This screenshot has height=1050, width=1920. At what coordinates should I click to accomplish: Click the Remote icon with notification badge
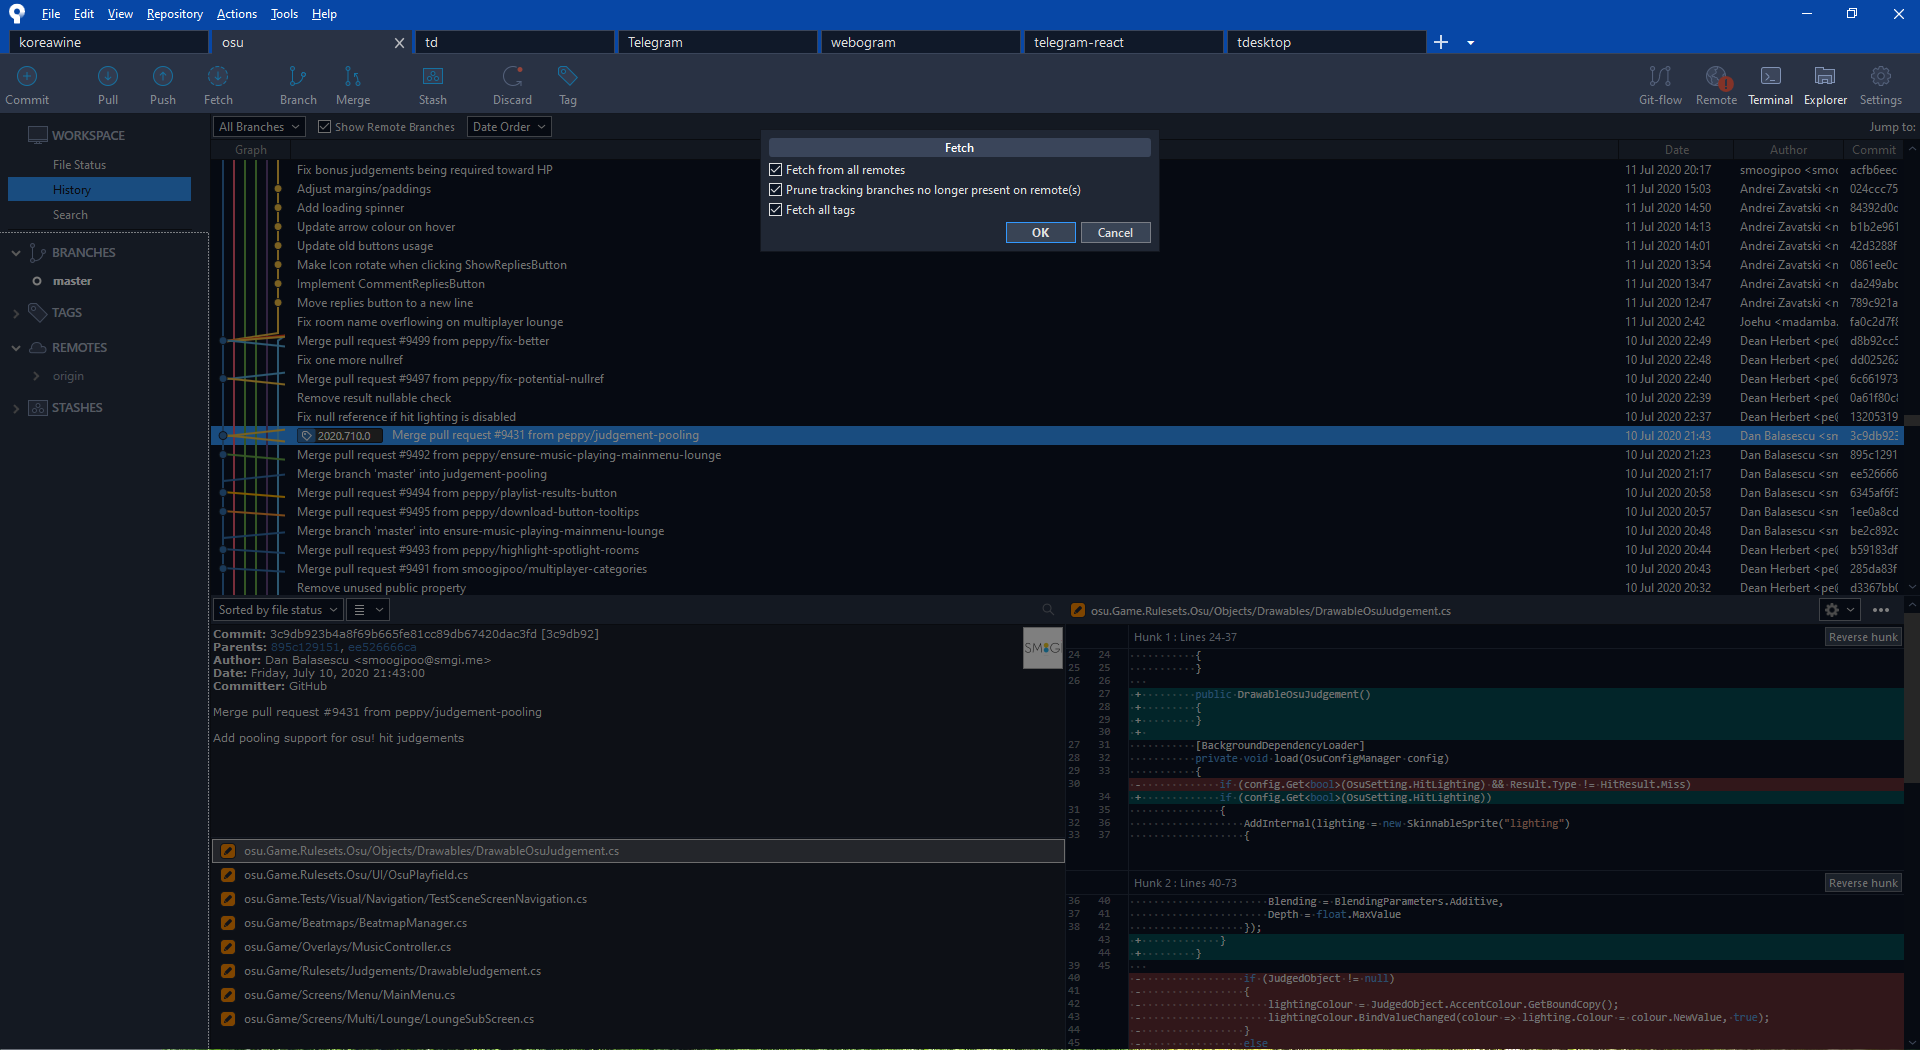point(1716,84)
